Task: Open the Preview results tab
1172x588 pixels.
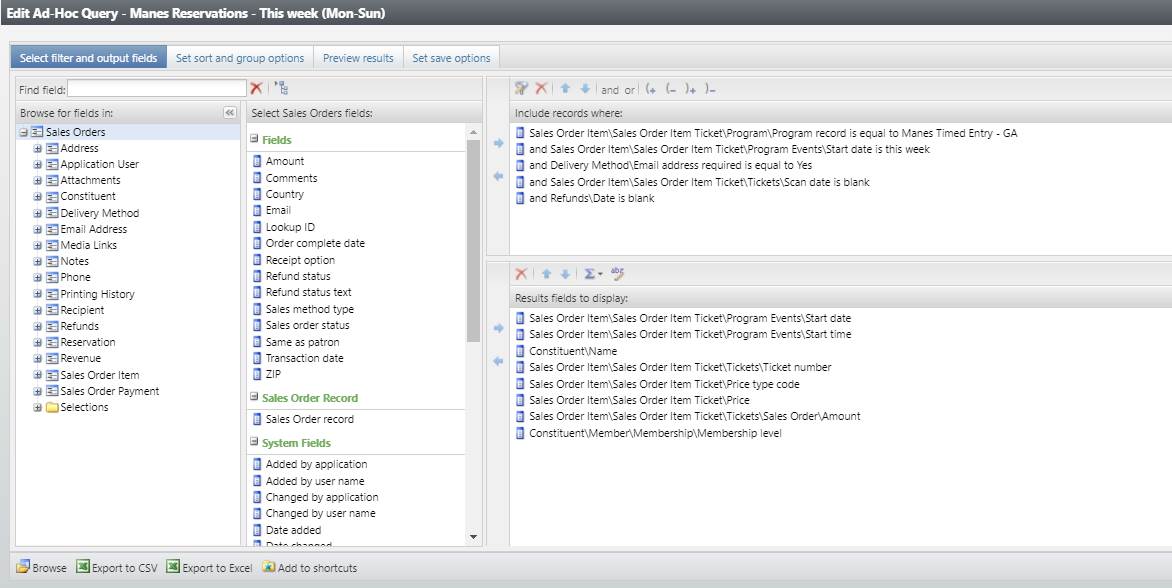Action: pos(358,58)
